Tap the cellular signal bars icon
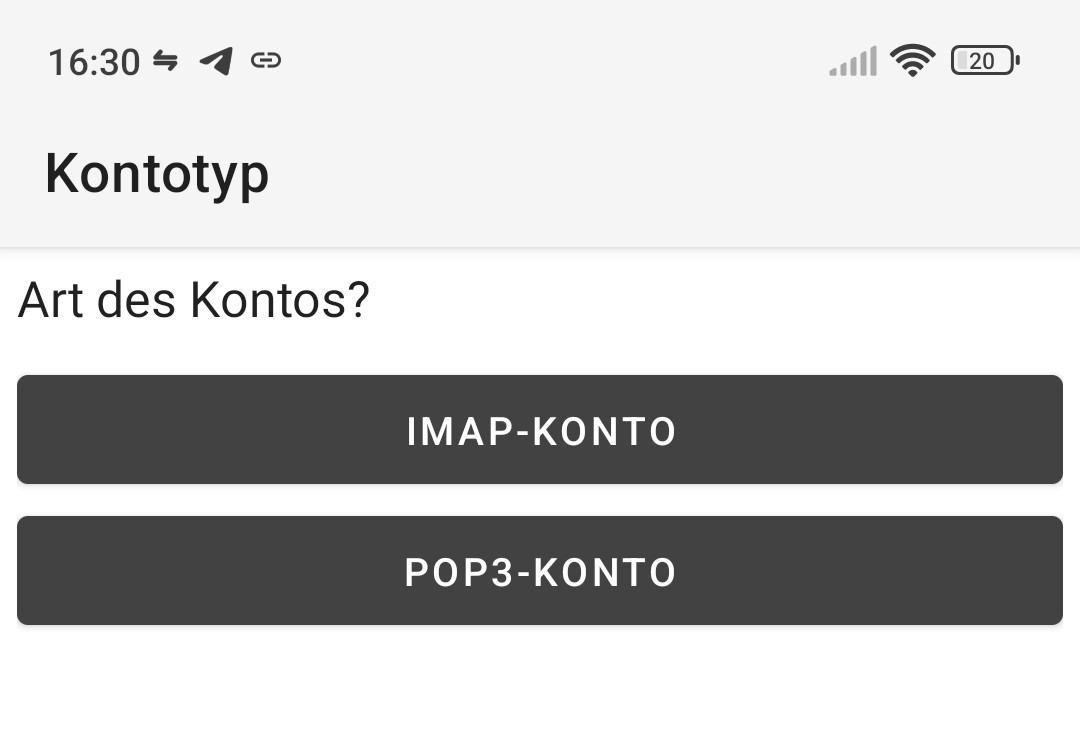Screen dimensions: 1080x744 click(x=853, y=62)
